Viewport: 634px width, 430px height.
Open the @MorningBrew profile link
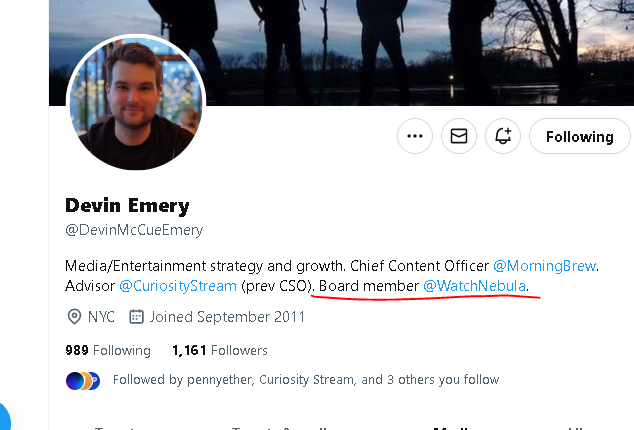click(545, 266)
